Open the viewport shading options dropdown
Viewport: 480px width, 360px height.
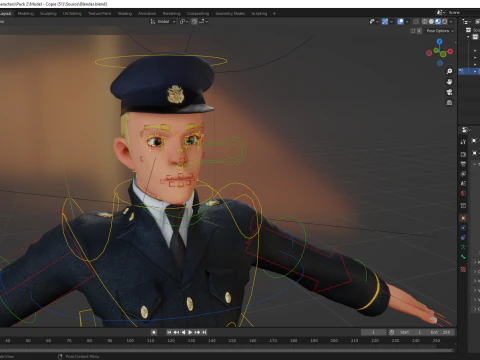pos(451,22)
